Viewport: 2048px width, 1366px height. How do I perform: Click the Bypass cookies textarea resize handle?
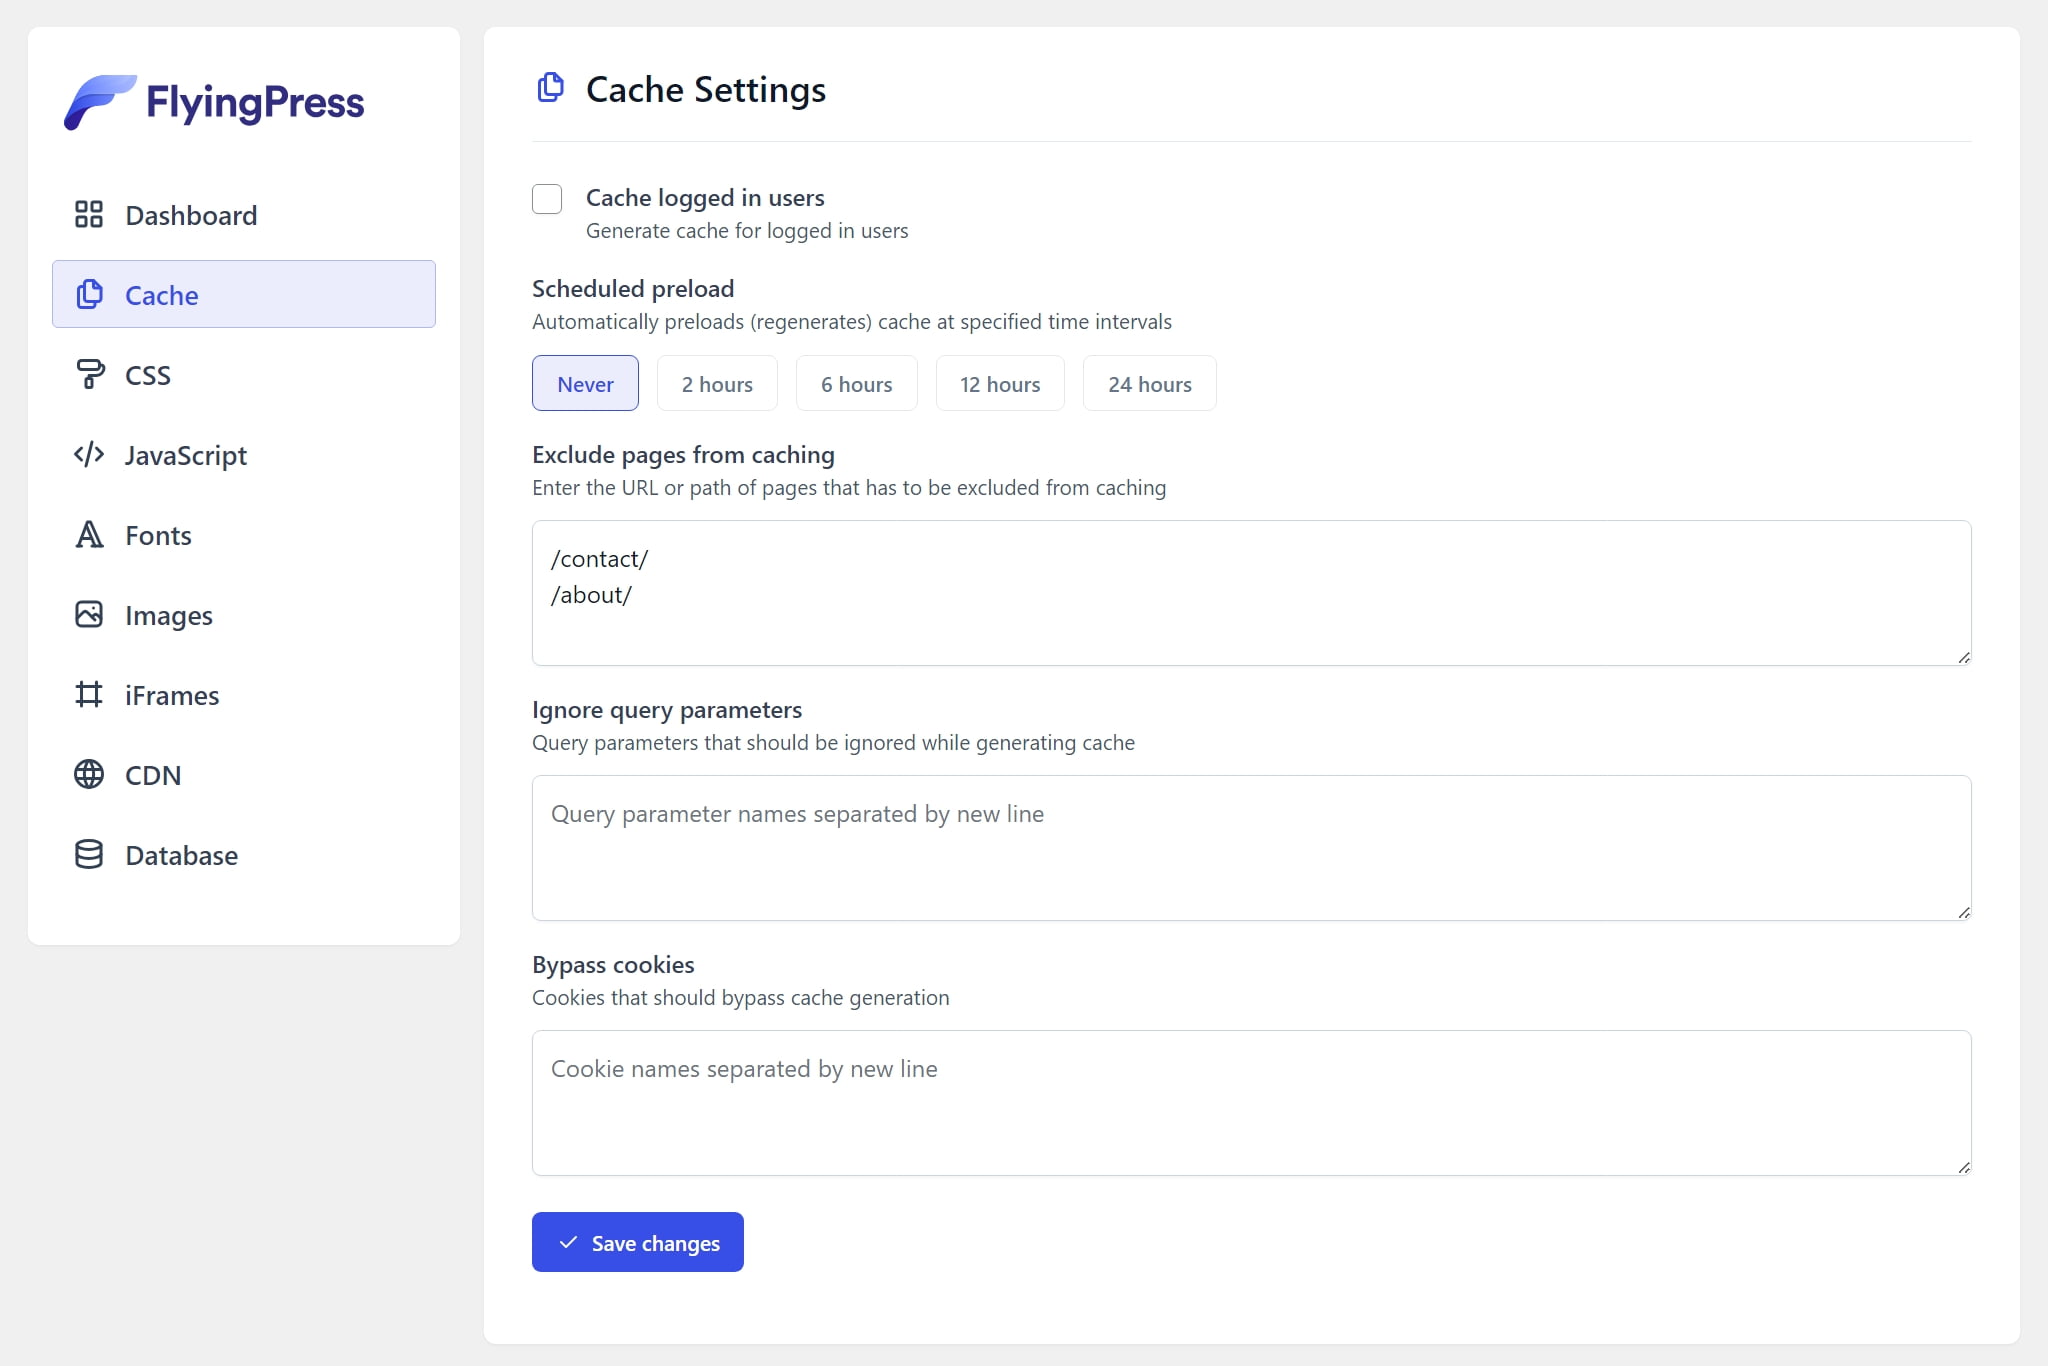coord(1964,1168)
